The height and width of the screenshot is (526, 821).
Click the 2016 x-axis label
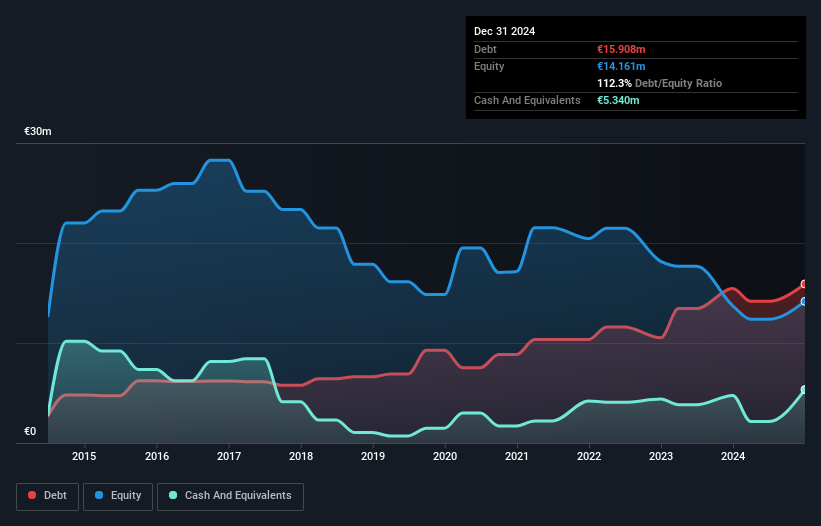click(157, 456)
